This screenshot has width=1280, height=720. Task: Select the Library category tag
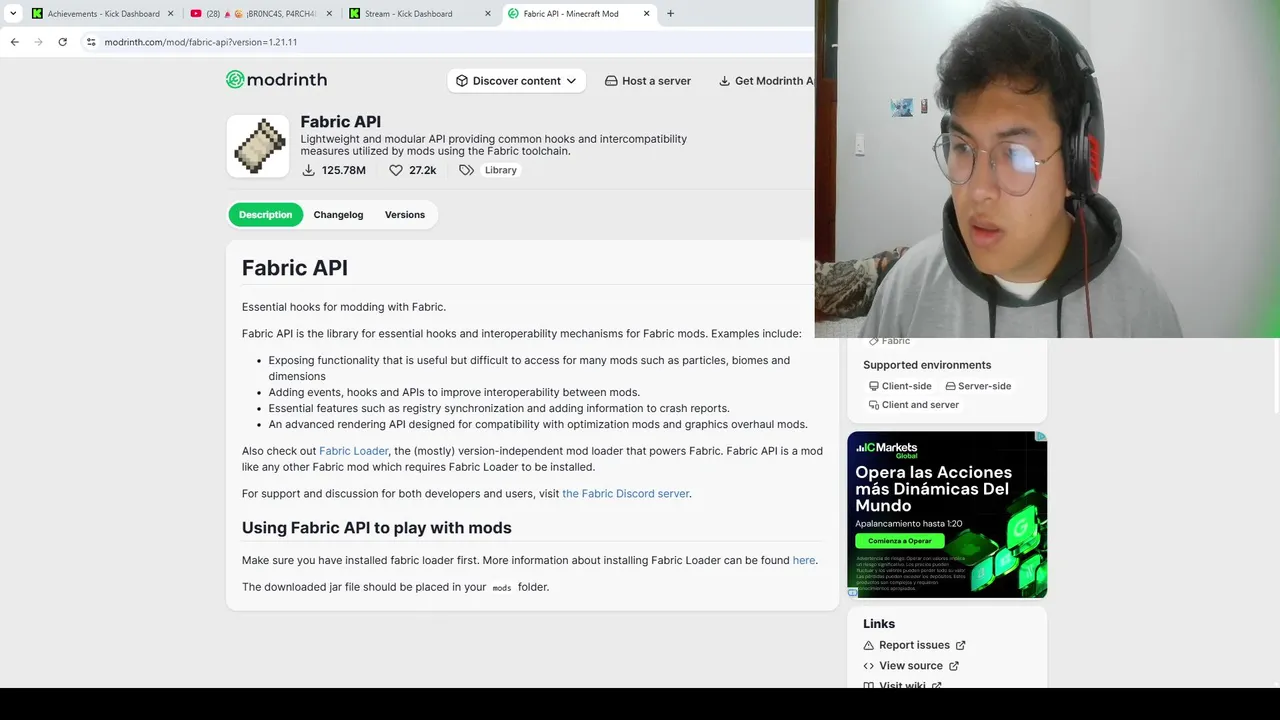tap(501, 170)
